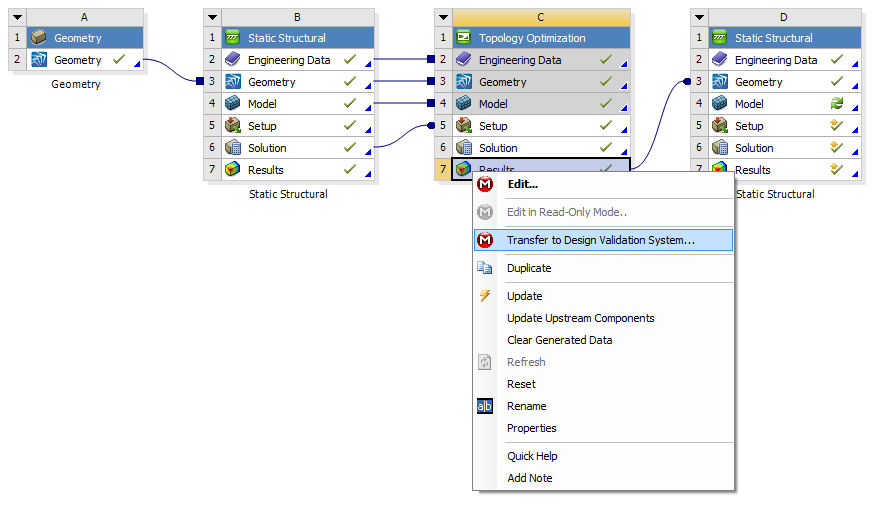Click refresh-required status icon on D Model
Viewport: 888px width, 516px height.
836,103
